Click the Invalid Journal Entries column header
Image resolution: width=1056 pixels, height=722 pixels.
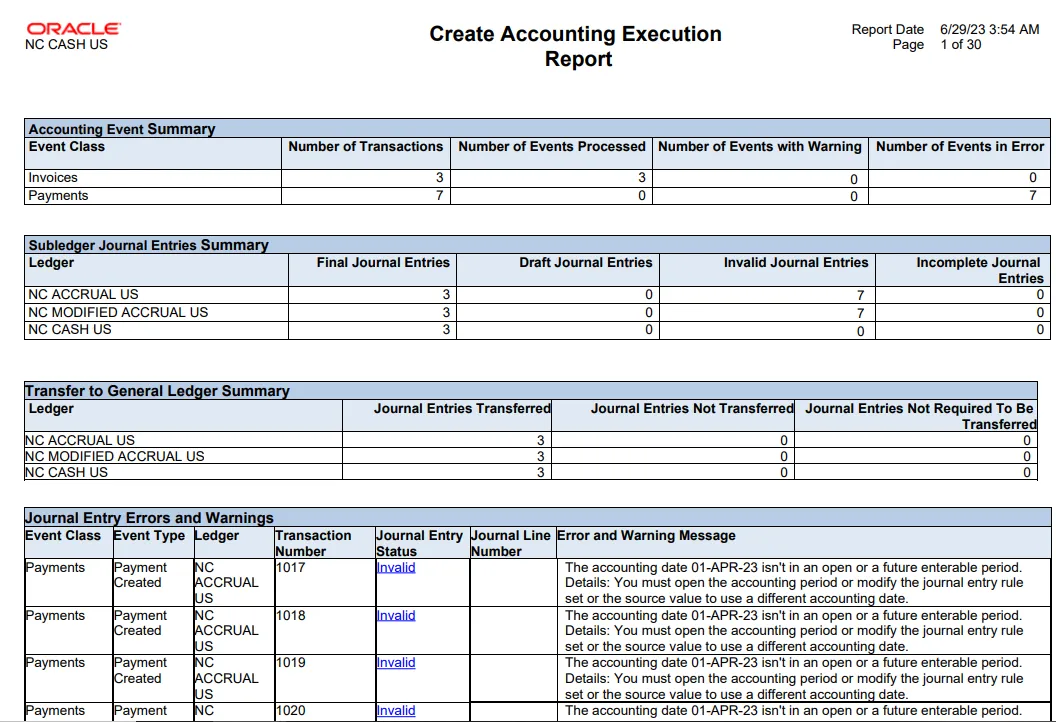[x=795, y=263]
